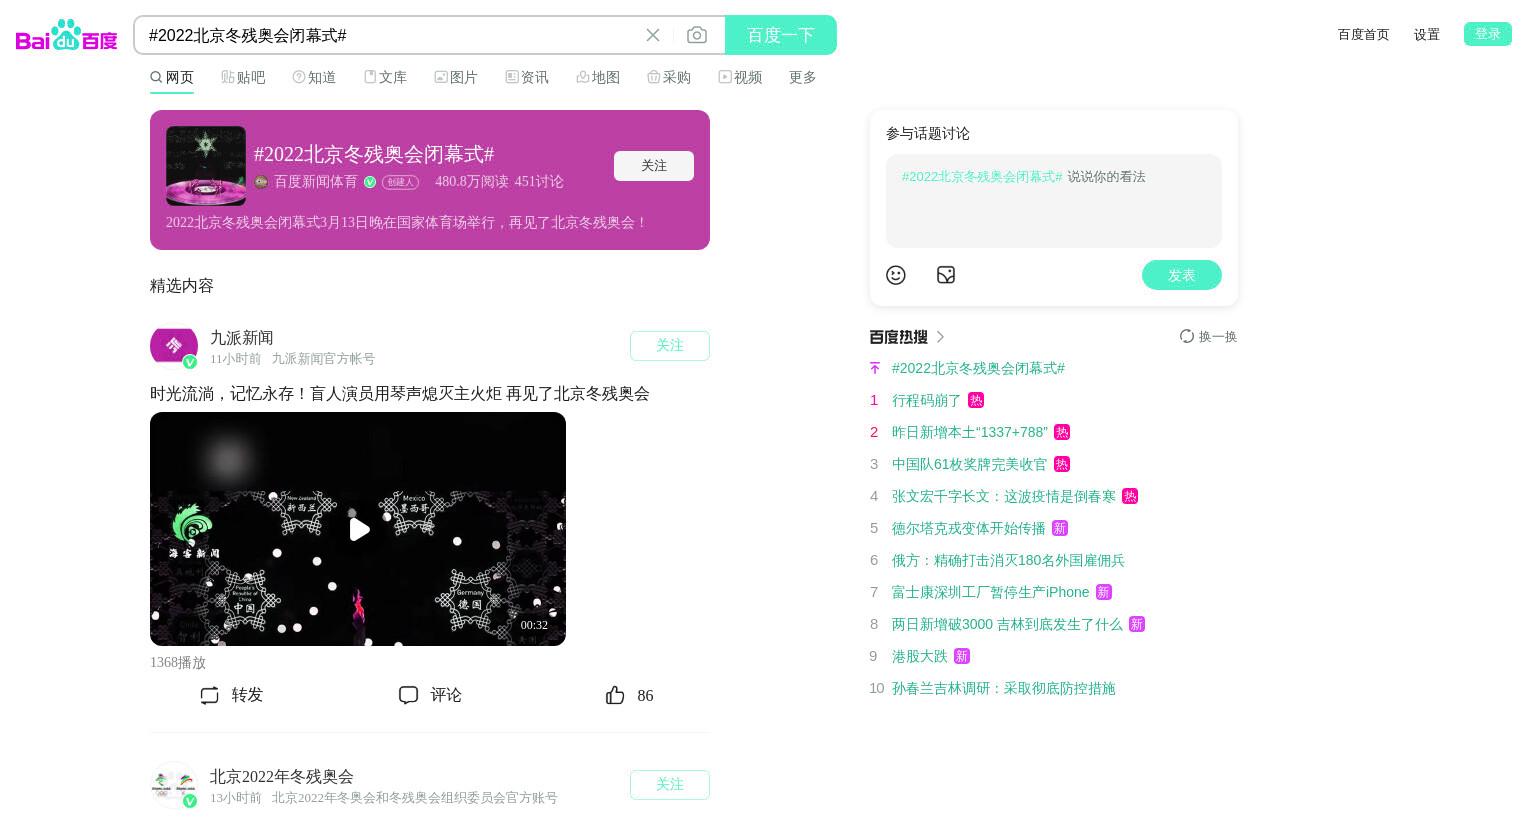Open hot search 张文宏千字长文
This screenshot has width=1536, height=824.
pos(1004,496)
